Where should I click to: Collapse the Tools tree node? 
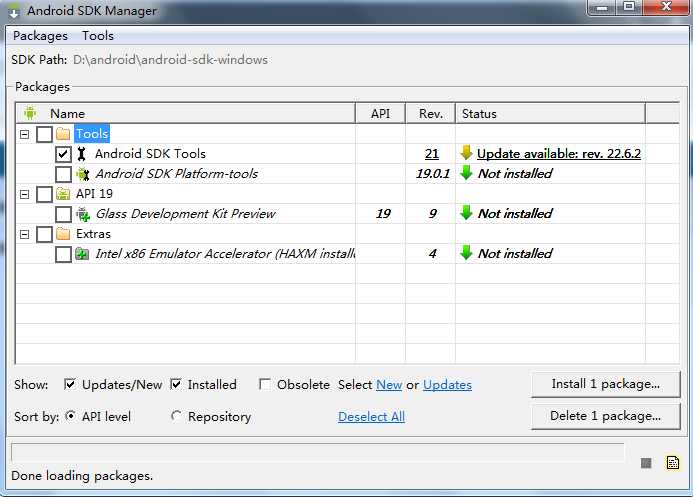coord(25,134)
